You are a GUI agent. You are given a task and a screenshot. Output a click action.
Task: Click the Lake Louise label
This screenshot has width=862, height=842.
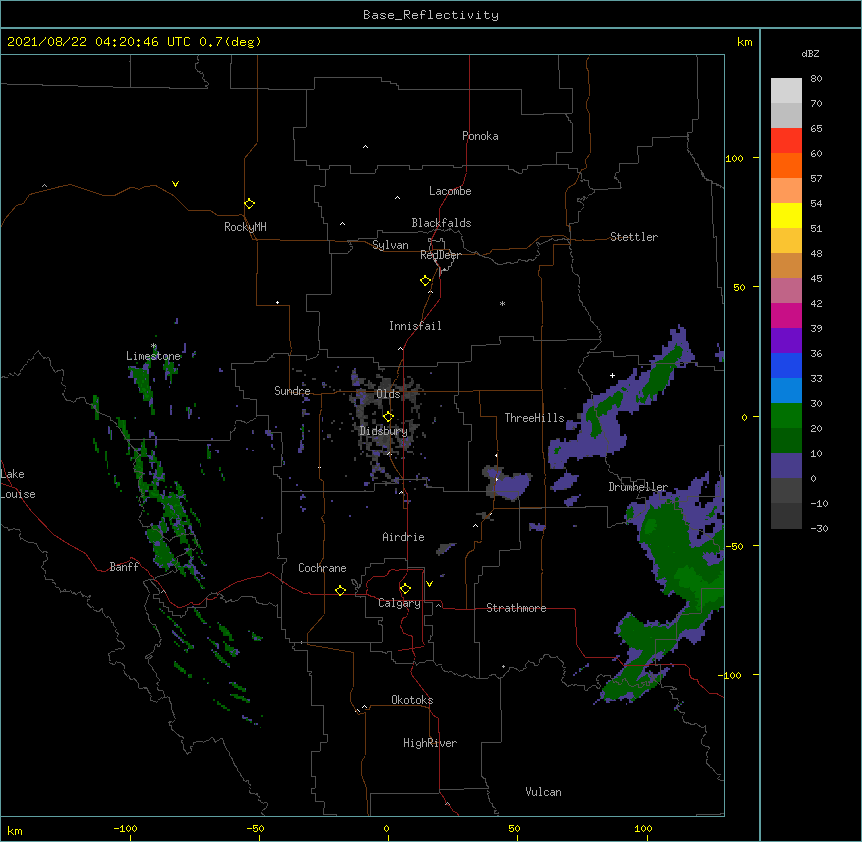tap(18, 484)
